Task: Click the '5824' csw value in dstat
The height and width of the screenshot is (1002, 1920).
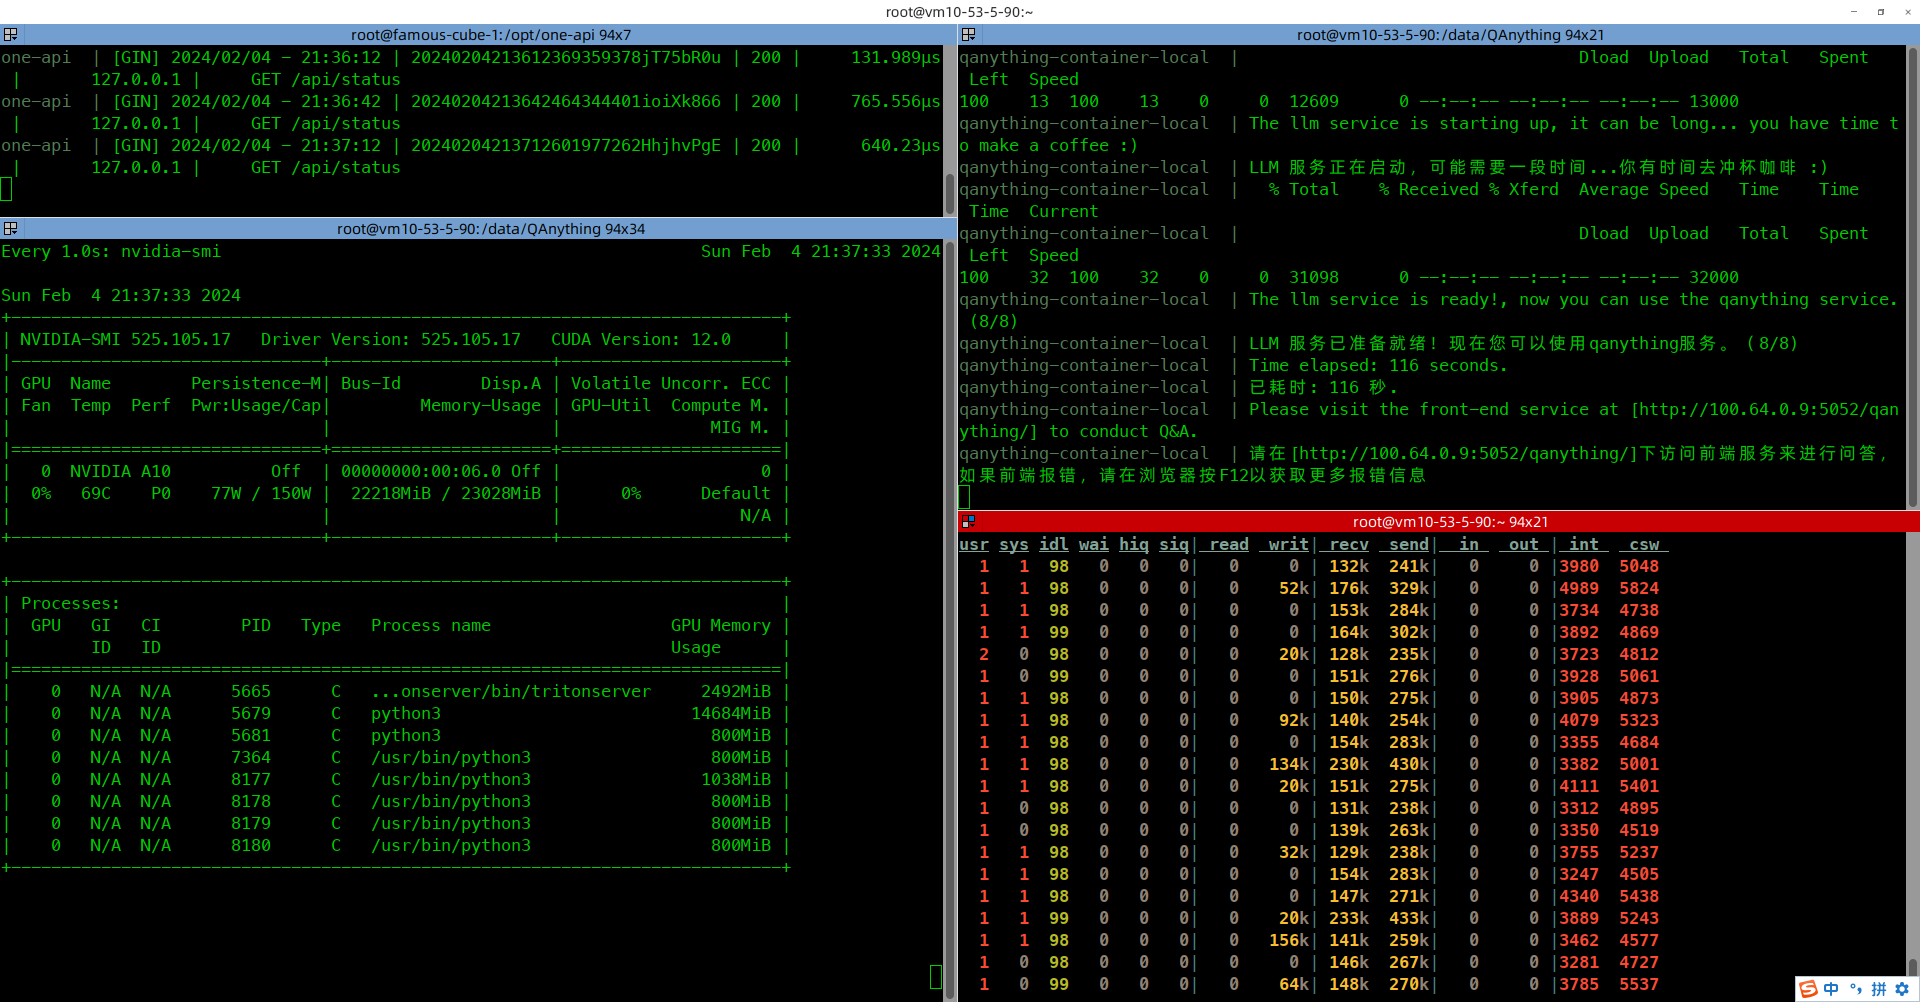Action: click(1639, 589)
